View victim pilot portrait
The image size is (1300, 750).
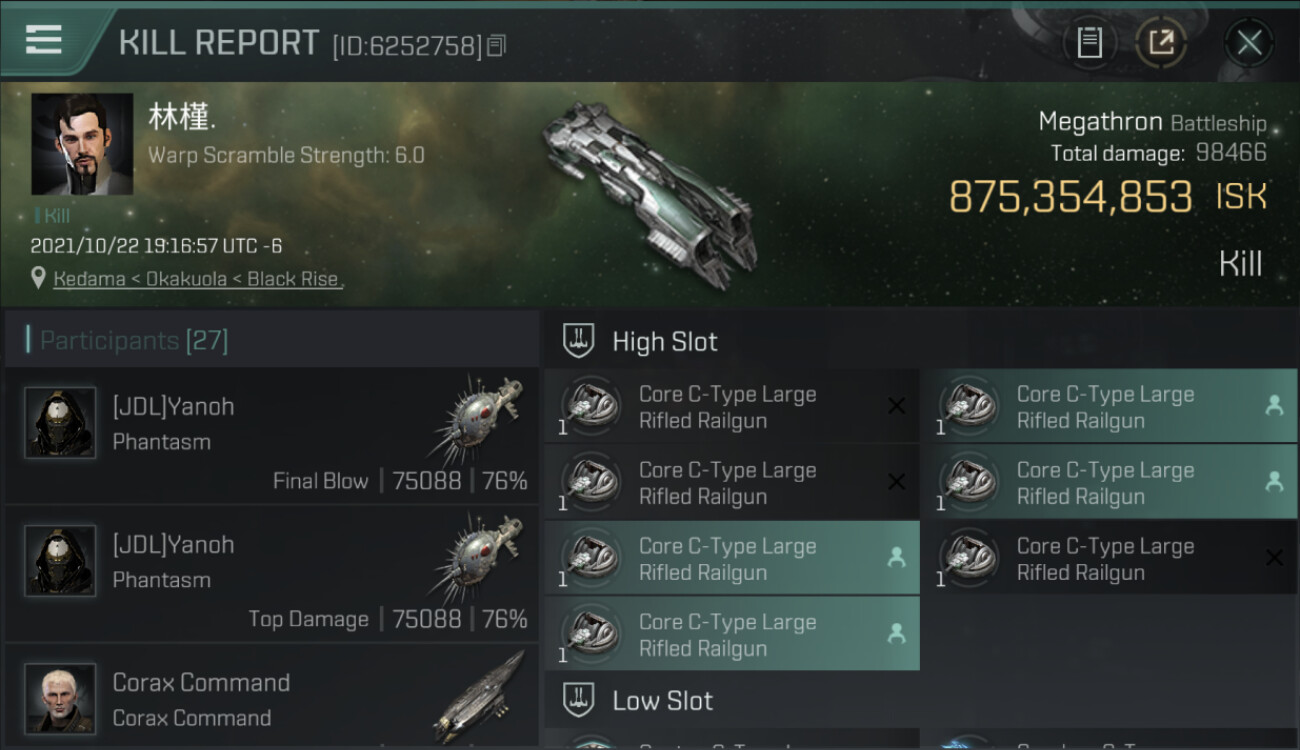(82, 144)
